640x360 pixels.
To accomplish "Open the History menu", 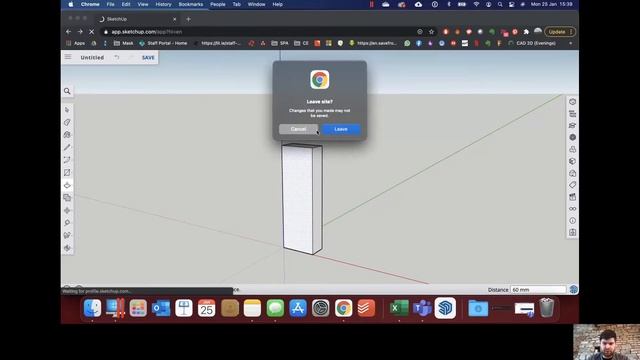I will (163, 4).
